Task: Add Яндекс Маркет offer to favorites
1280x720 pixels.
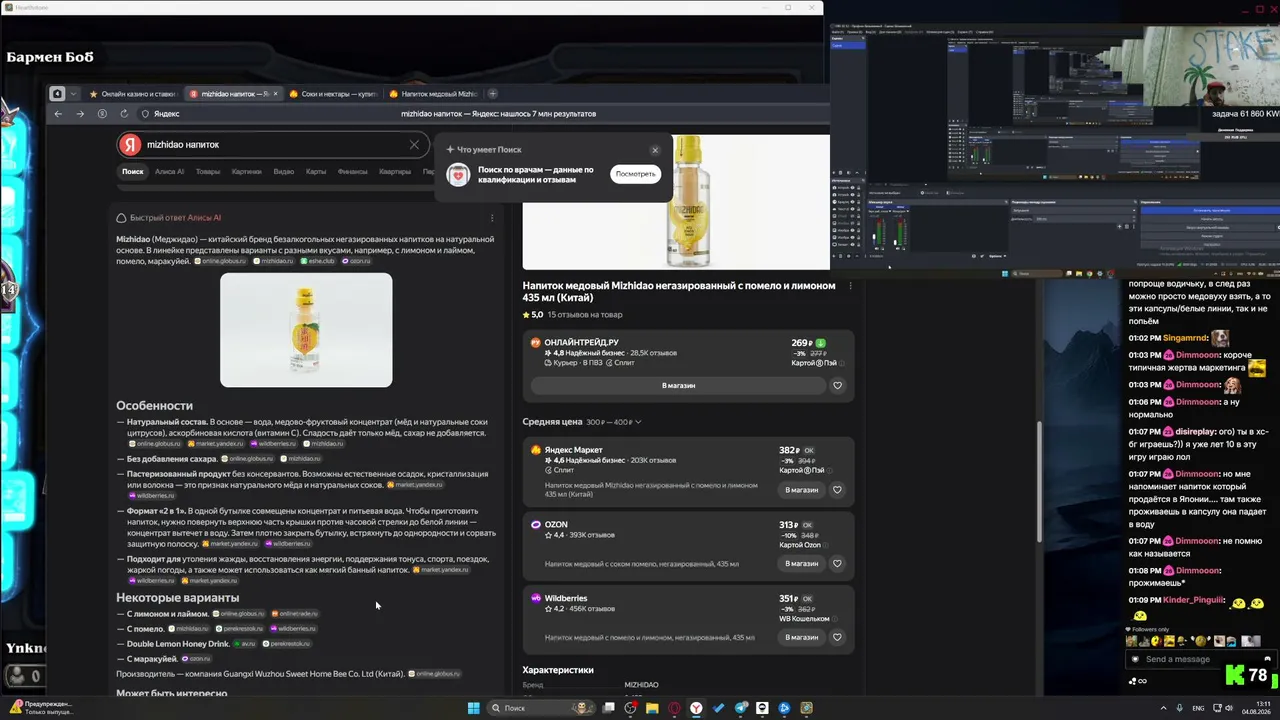Action: [838, 490]
